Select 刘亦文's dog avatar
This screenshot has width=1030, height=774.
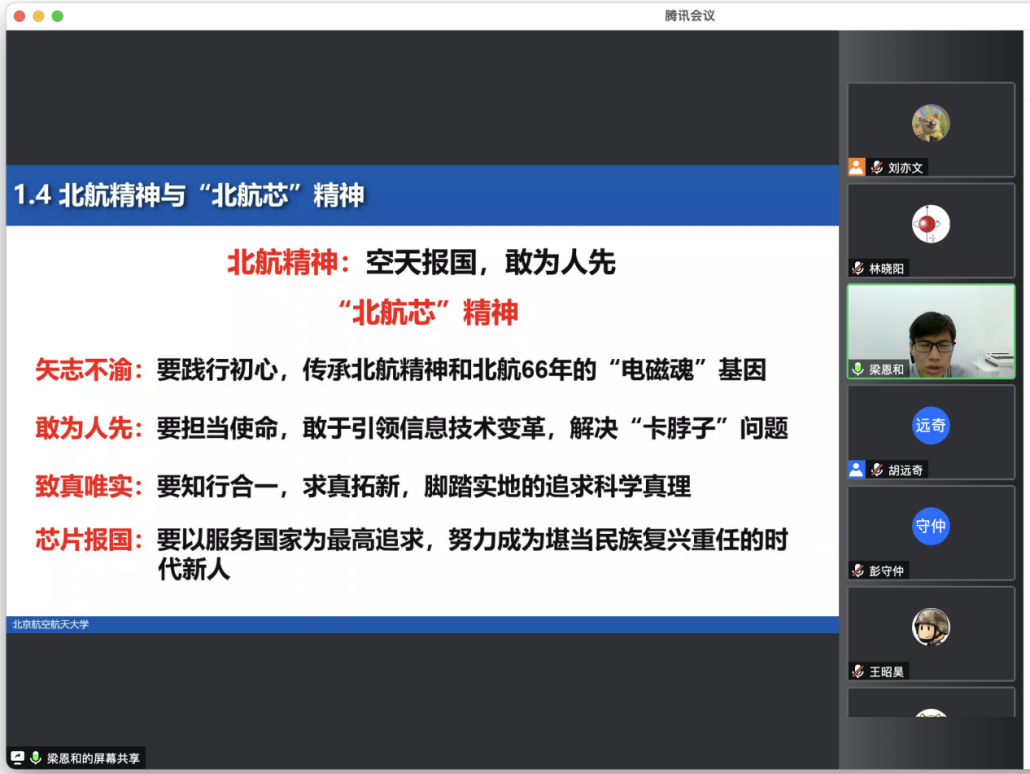click(x=930, y=123)
